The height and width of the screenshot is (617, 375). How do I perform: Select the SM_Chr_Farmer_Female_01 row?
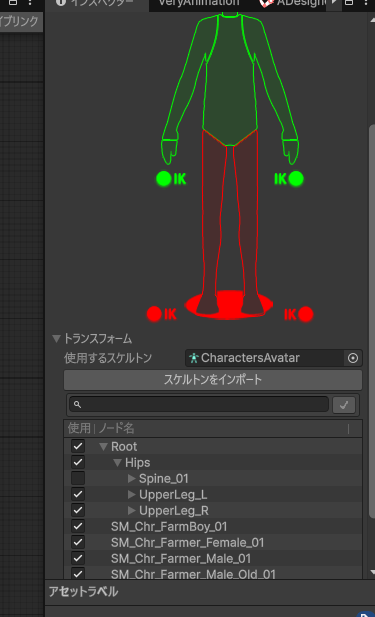[213, 543]
